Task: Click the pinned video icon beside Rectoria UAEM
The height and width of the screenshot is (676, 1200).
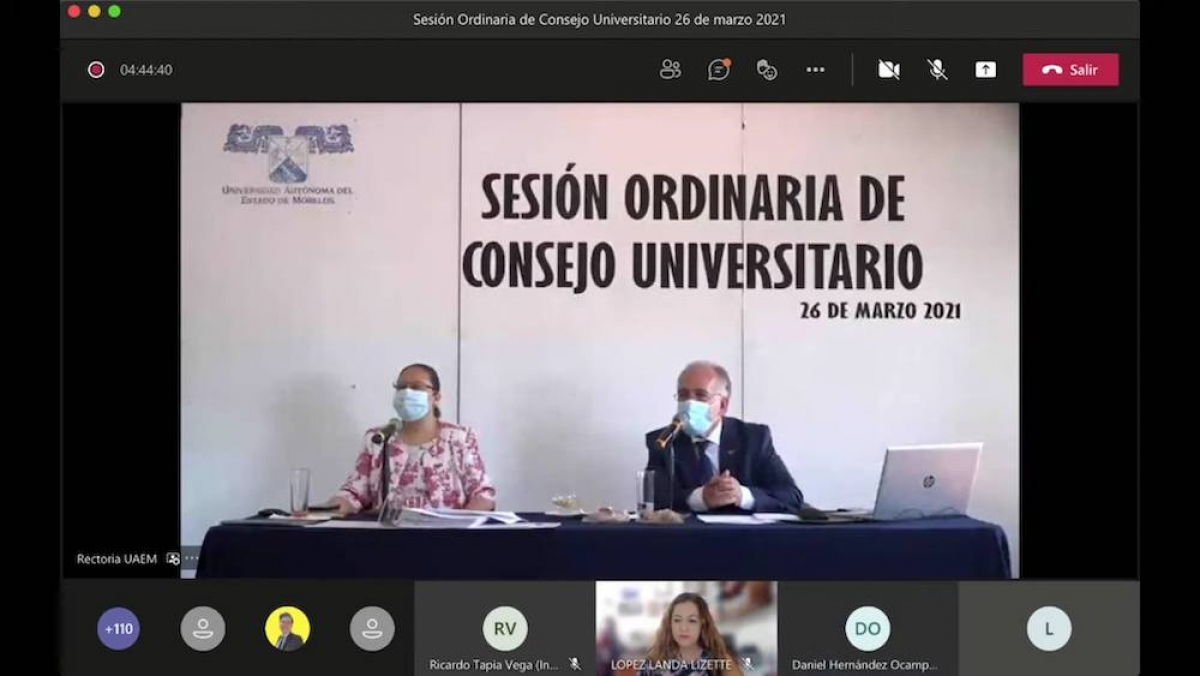Action: coord(173,559)
